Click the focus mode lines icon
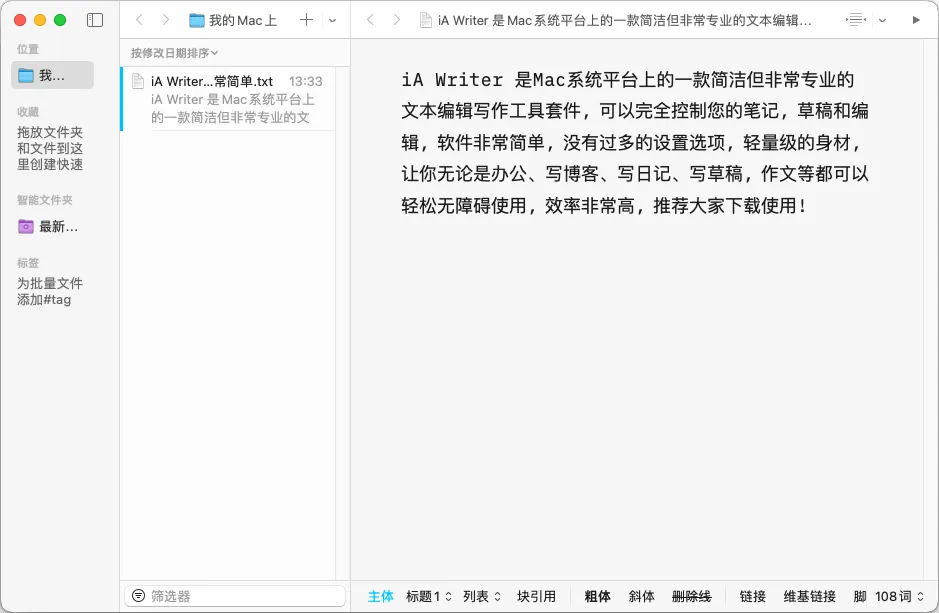Viewport: 939px width, 613px height. [x=855, y=20]
